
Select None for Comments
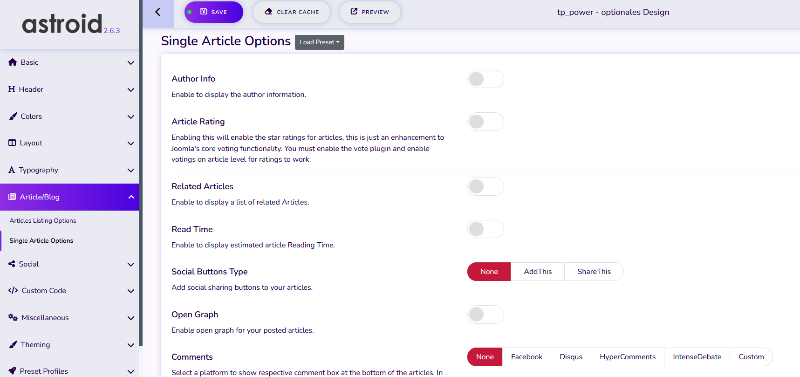tap(485, 357)
